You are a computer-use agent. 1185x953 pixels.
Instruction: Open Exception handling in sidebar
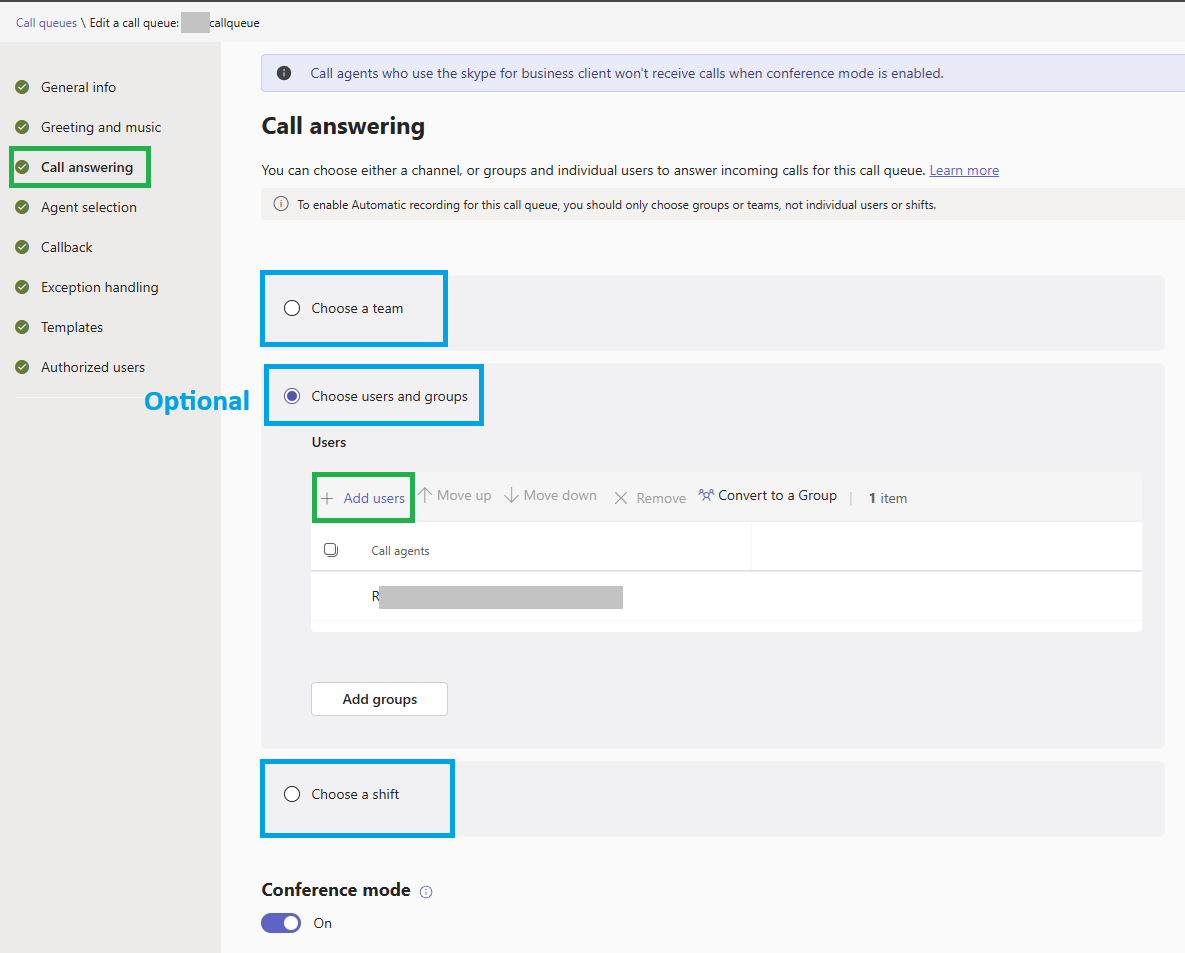point(100,287)
